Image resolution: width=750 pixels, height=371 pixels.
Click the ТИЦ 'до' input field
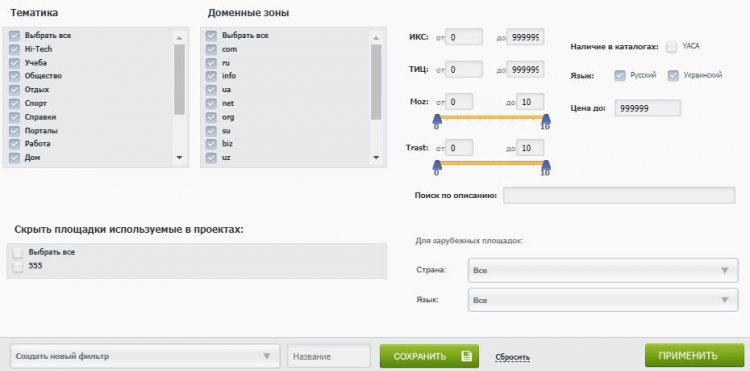pos(525,70)
